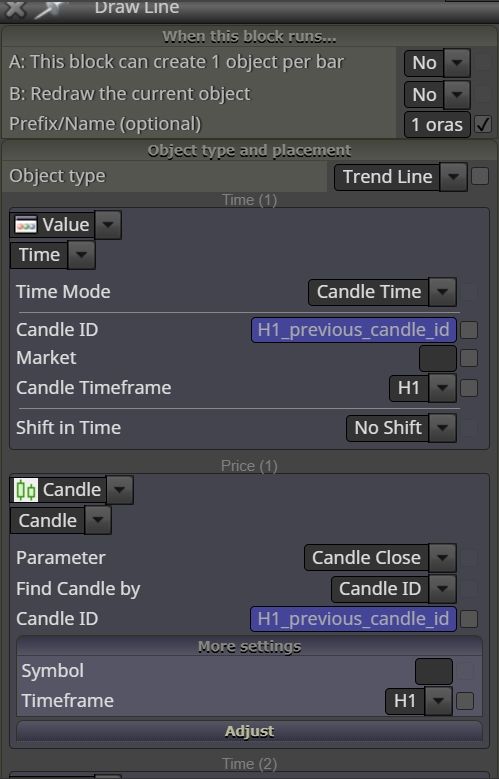The image size is (499, 779).
Task: Click the green Candle icon under Price (1)
Action: pyautogui.click(x=26, y=490)
